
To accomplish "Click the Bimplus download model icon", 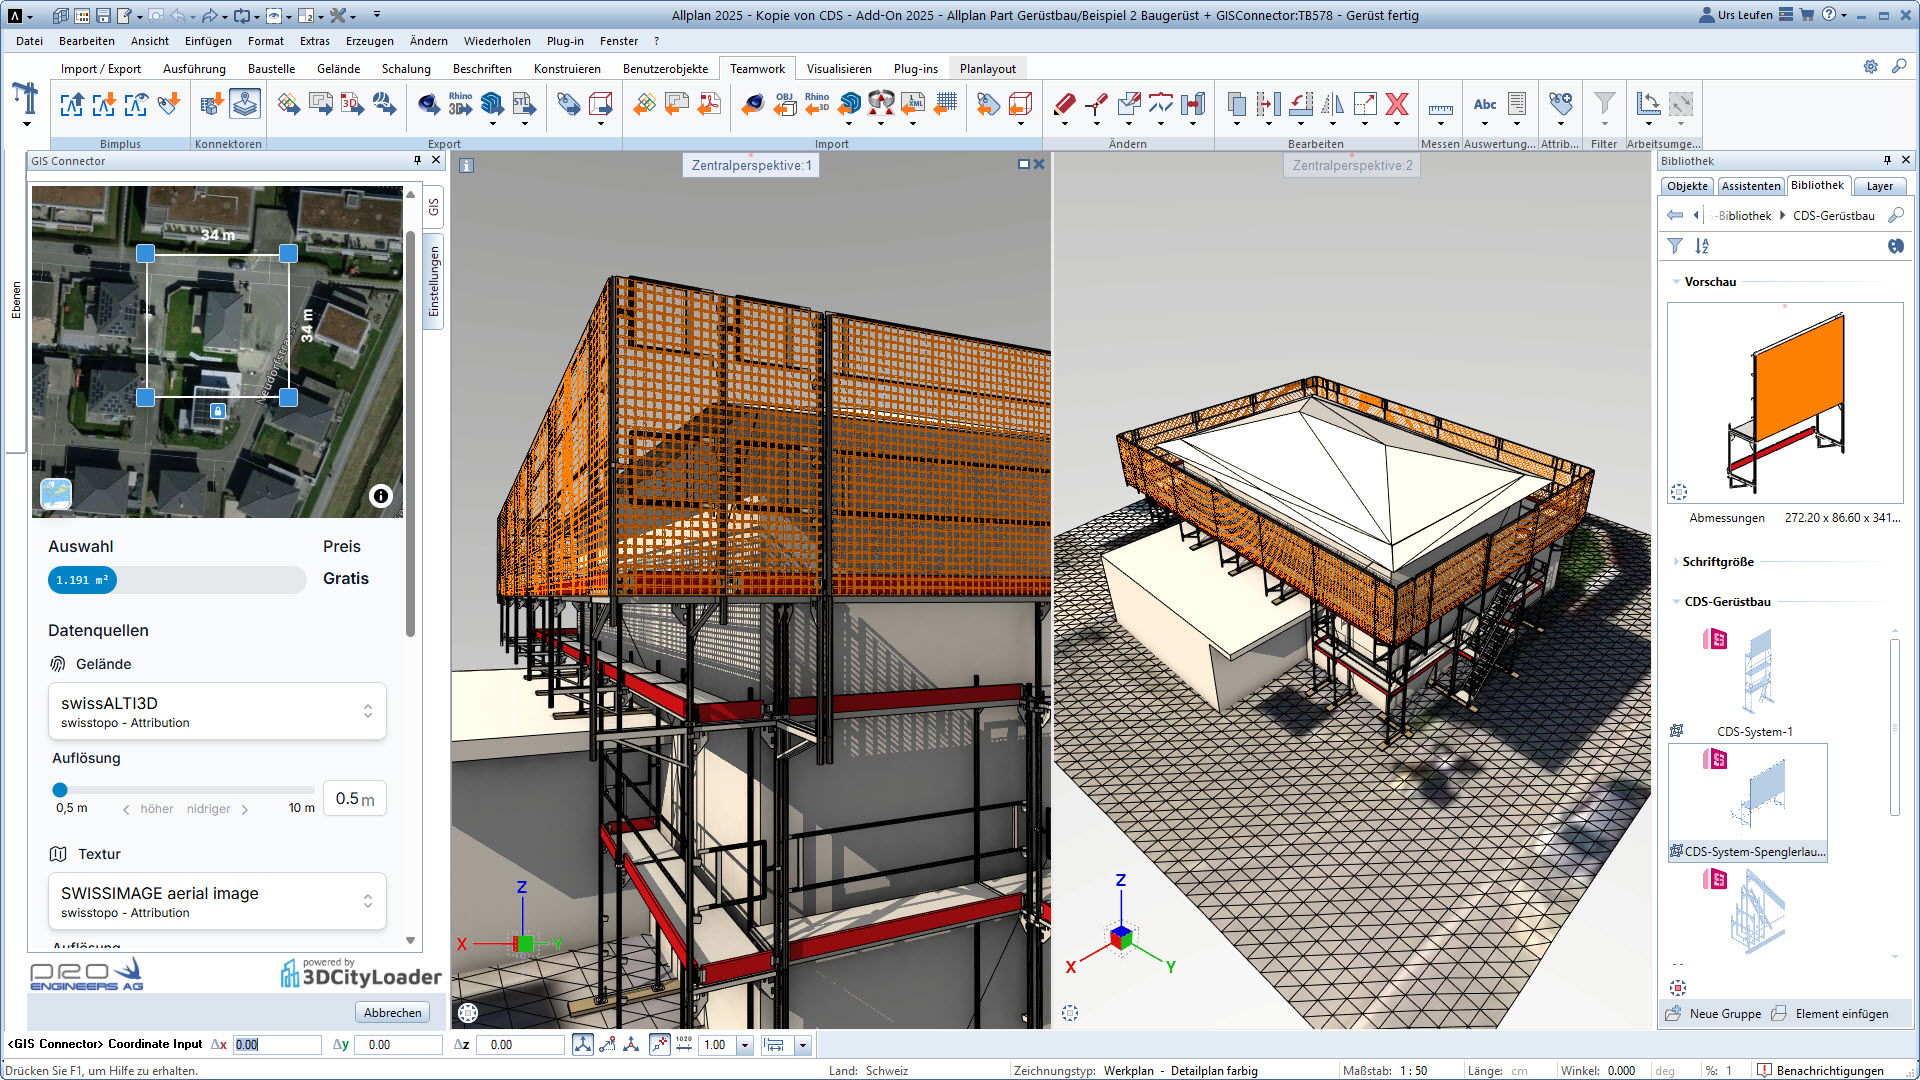I will [104, 103].
